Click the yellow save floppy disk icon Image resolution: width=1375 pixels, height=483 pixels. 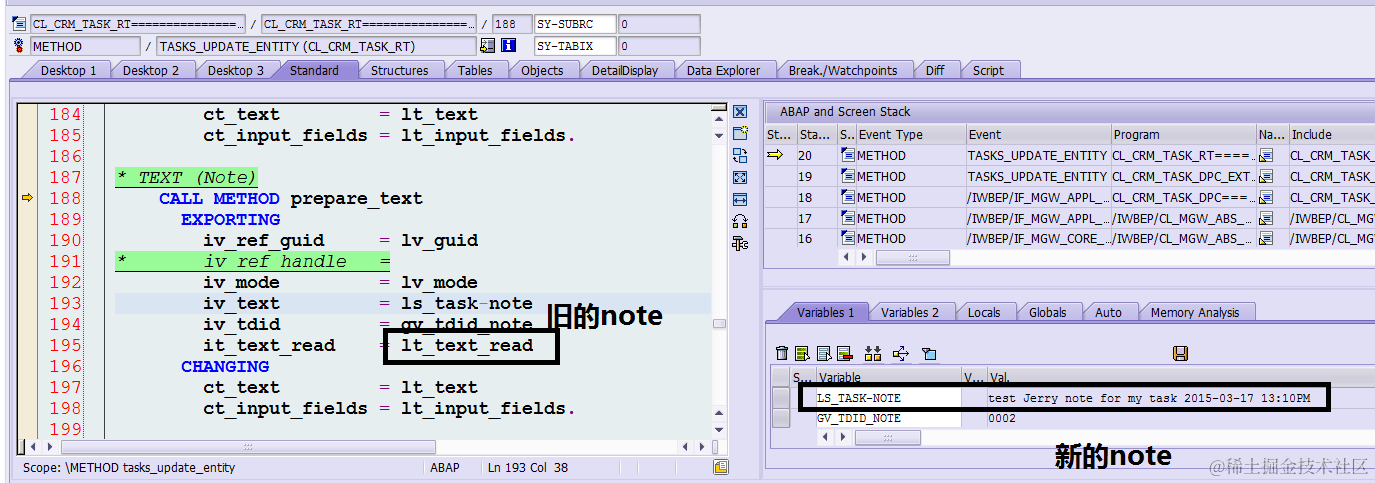(x=1180, y=353)
